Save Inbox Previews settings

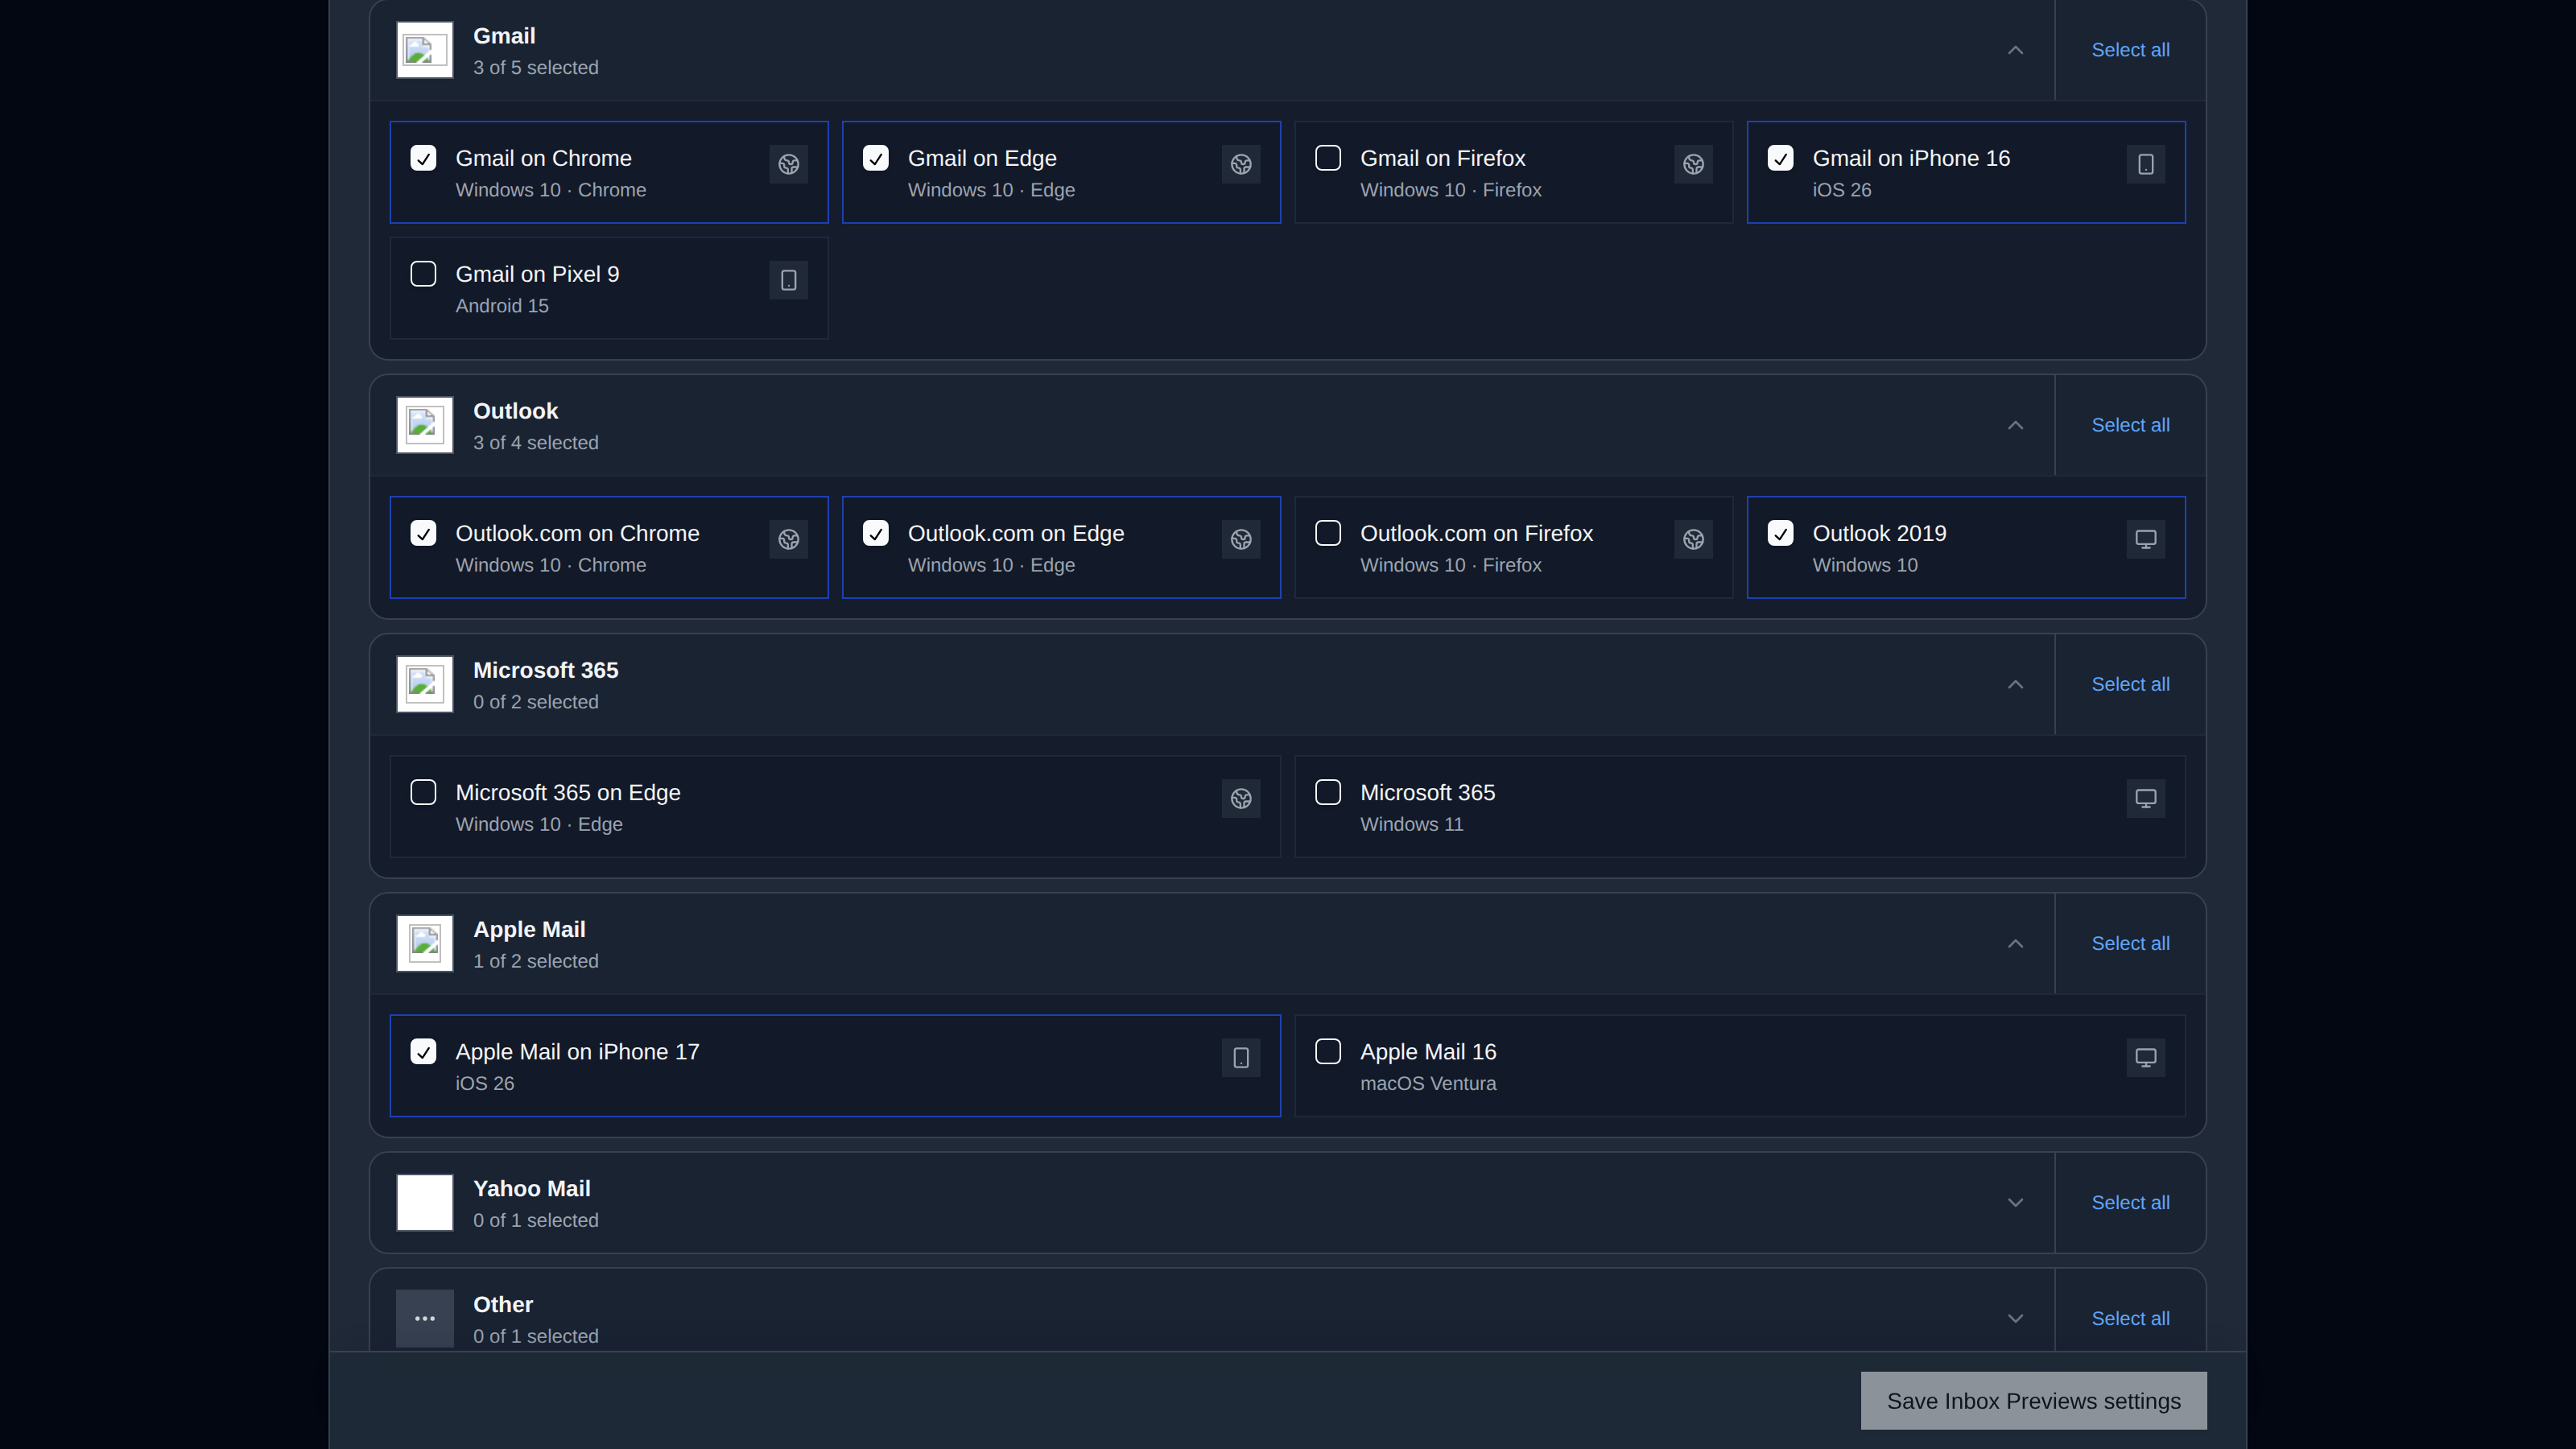pyautogui.click(x=2033, y=1401)
